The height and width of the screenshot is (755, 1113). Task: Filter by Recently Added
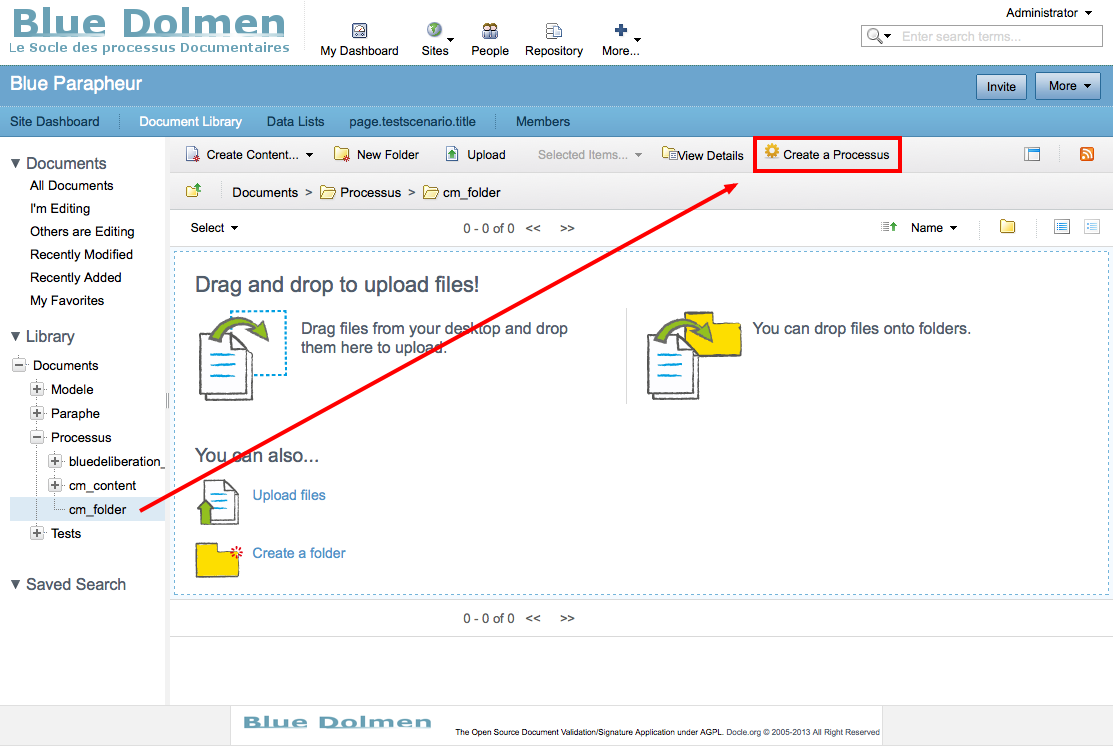pos(75,277)
